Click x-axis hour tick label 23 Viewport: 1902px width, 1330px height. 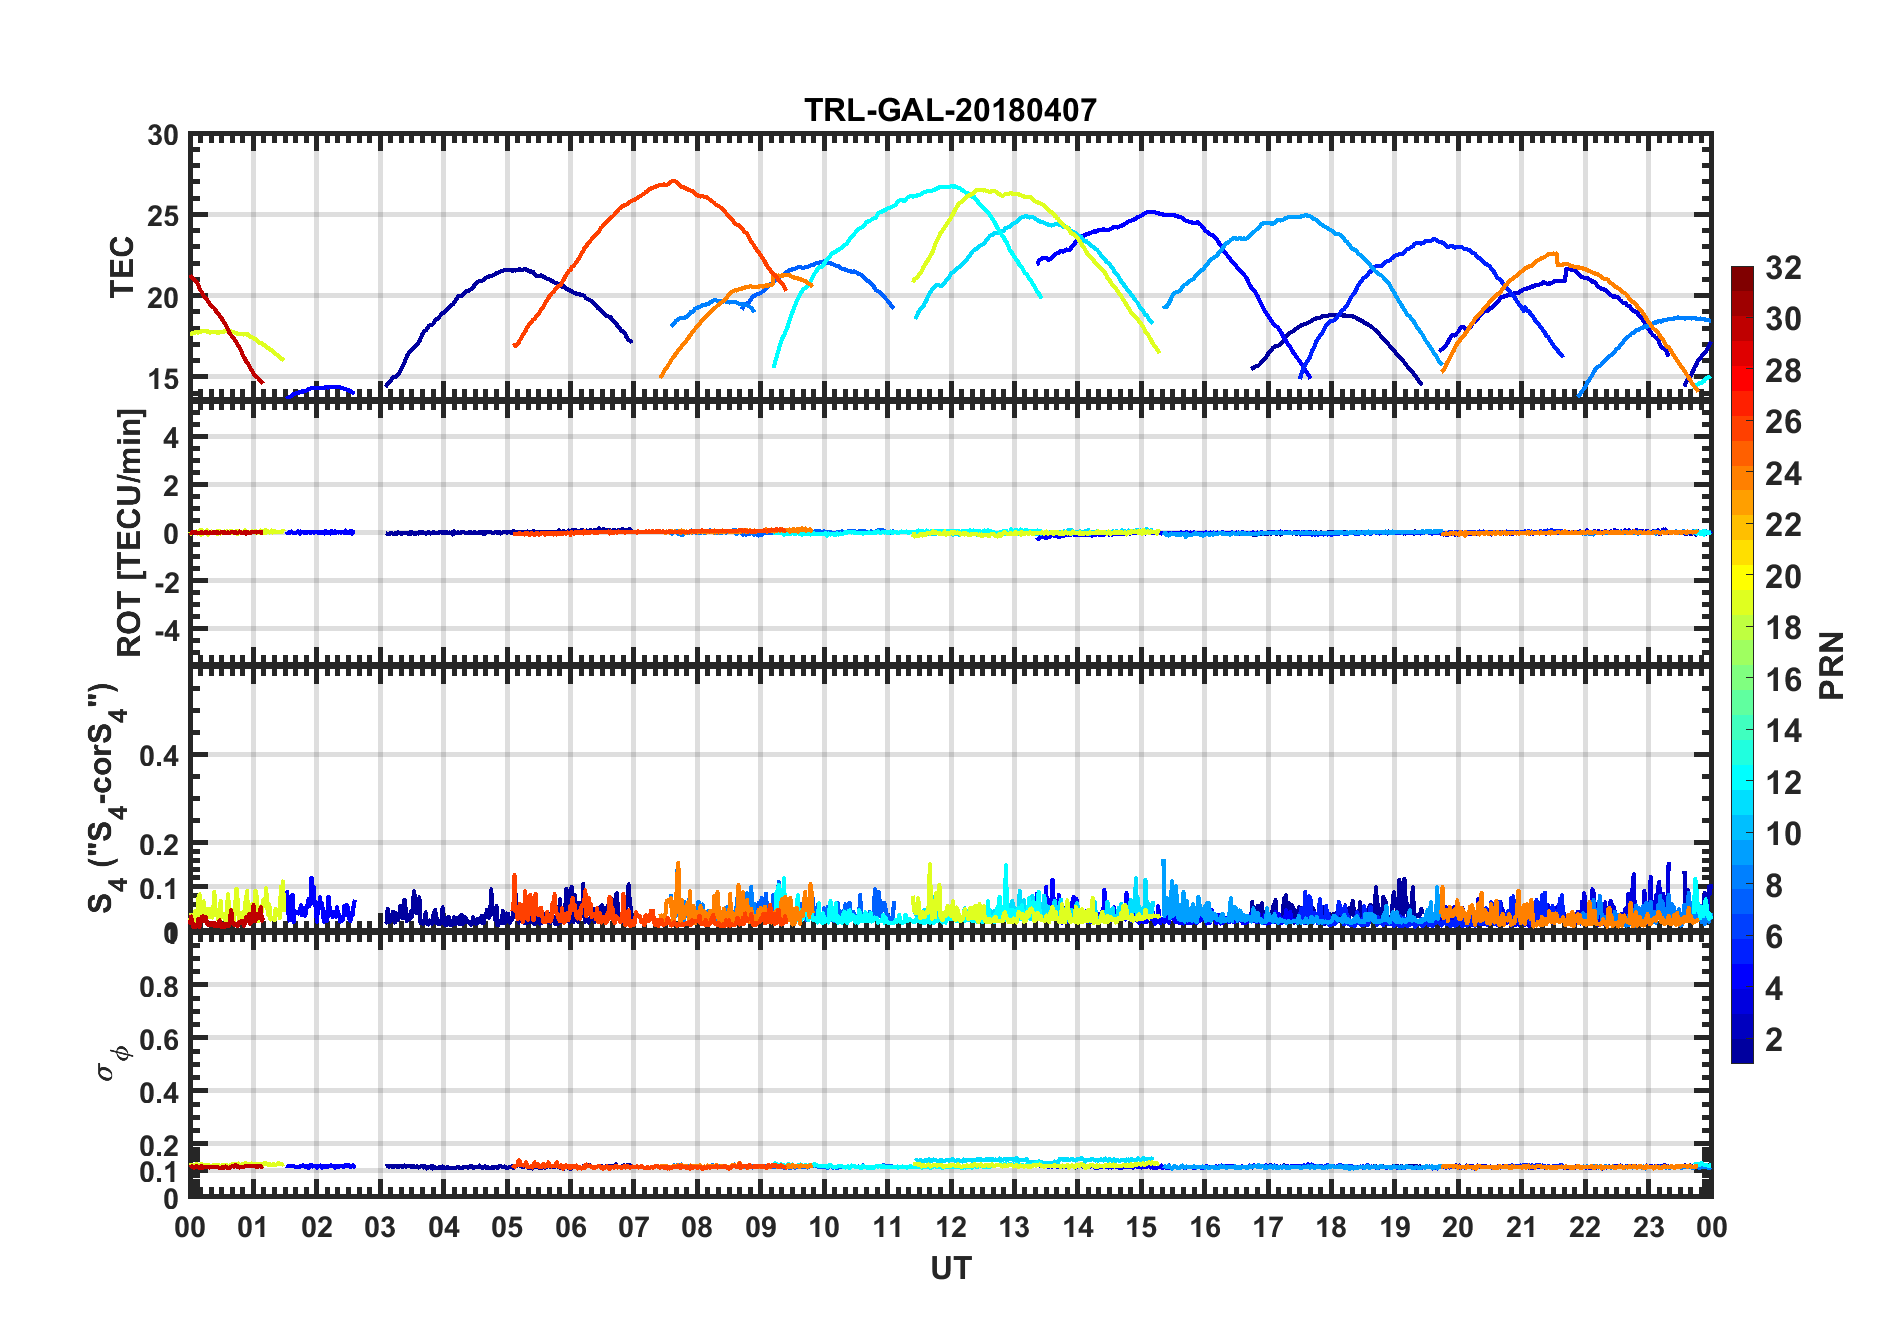tap(1649, 1227)
